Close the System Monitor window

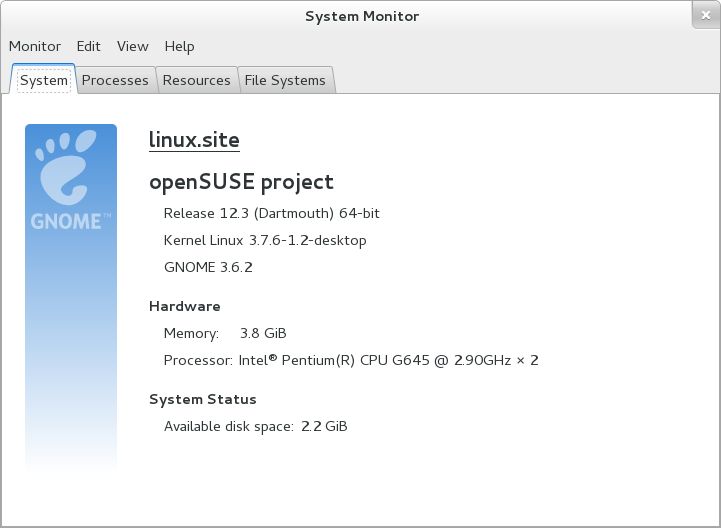click(704, 15)
